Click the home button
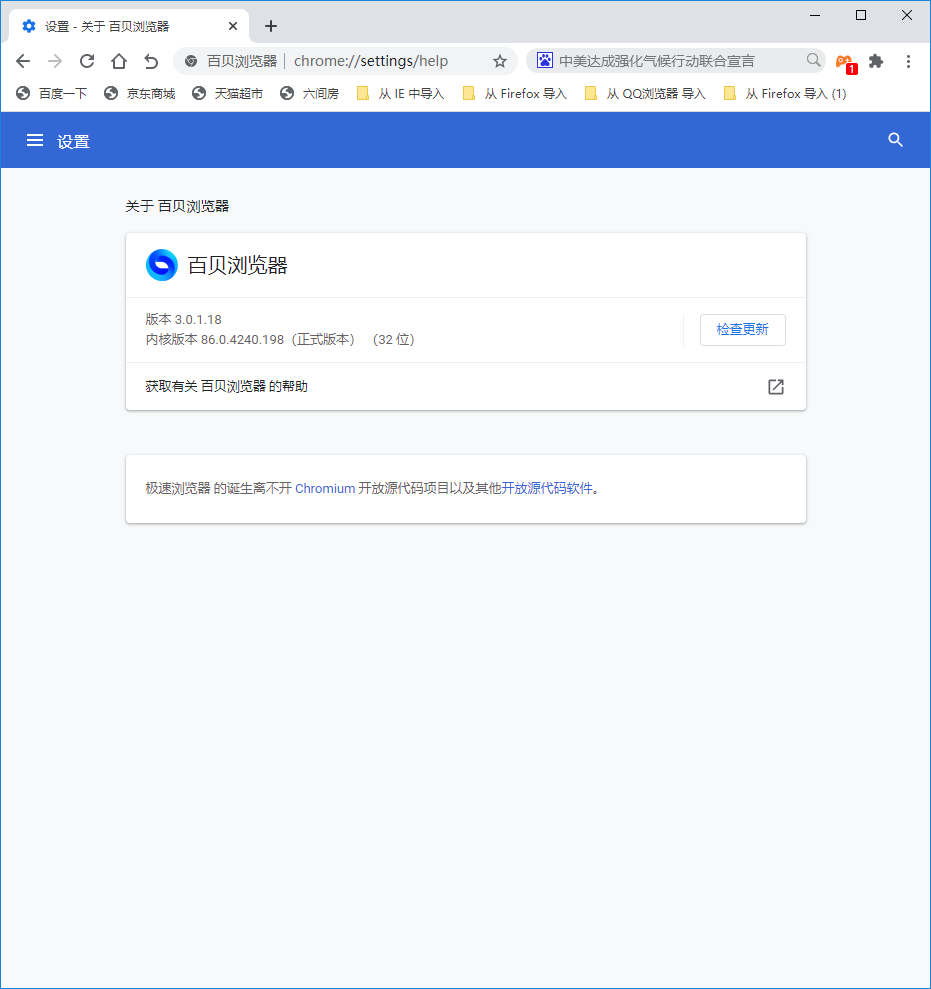This screenshot has height=989, width=931. point(118,61)
